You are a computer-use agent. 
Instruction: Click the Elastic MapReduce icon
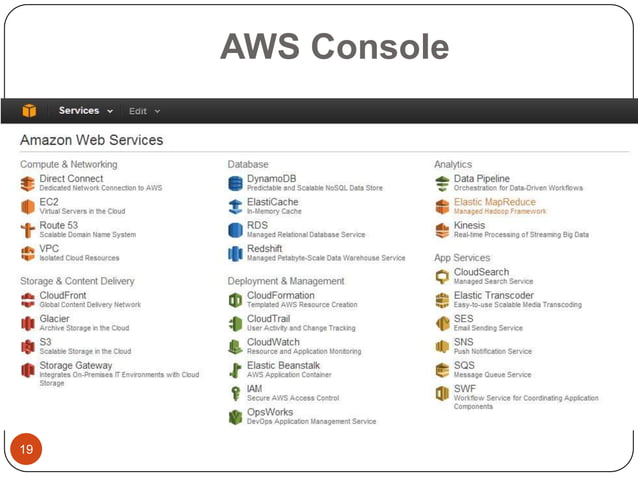pyautogui.click(x=442, y=207)
